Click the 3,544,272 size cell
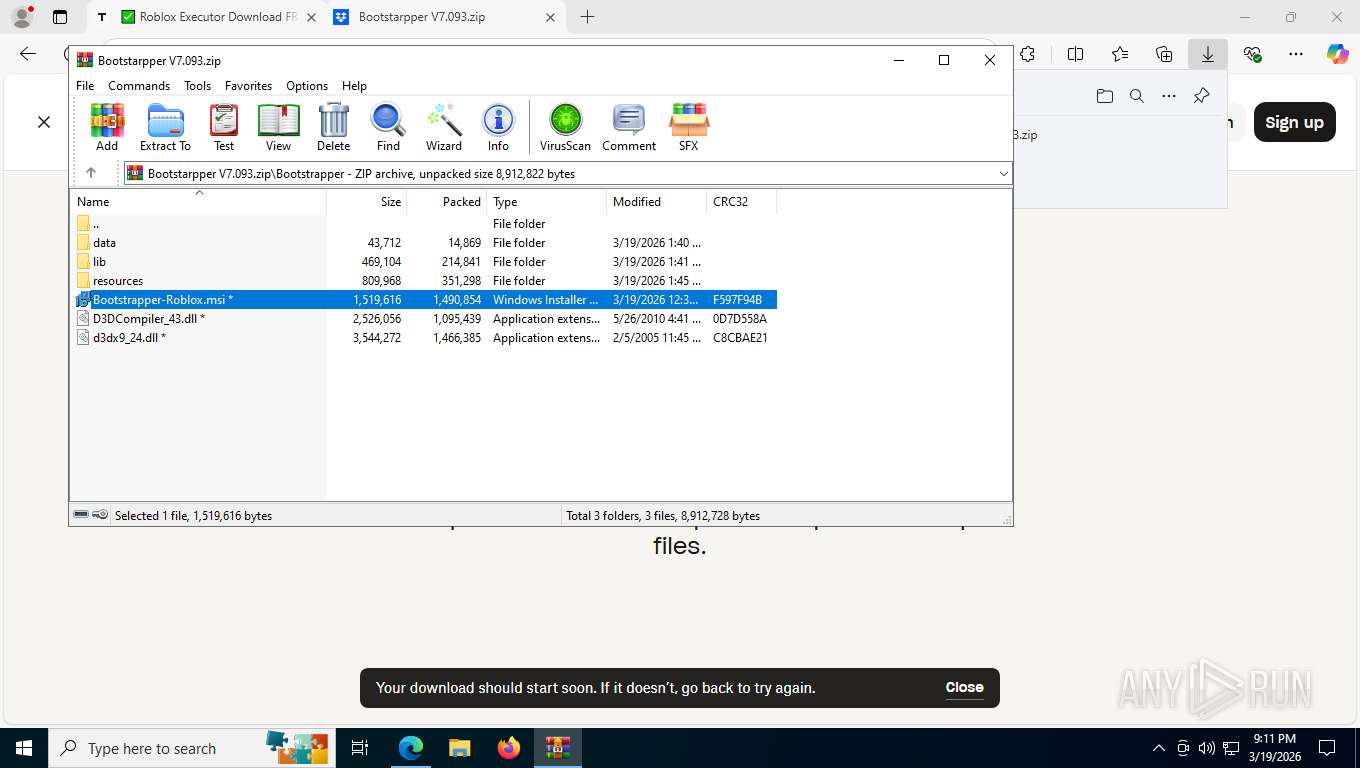The height and width of the screenshot is (768, 1360). point(376,338)
